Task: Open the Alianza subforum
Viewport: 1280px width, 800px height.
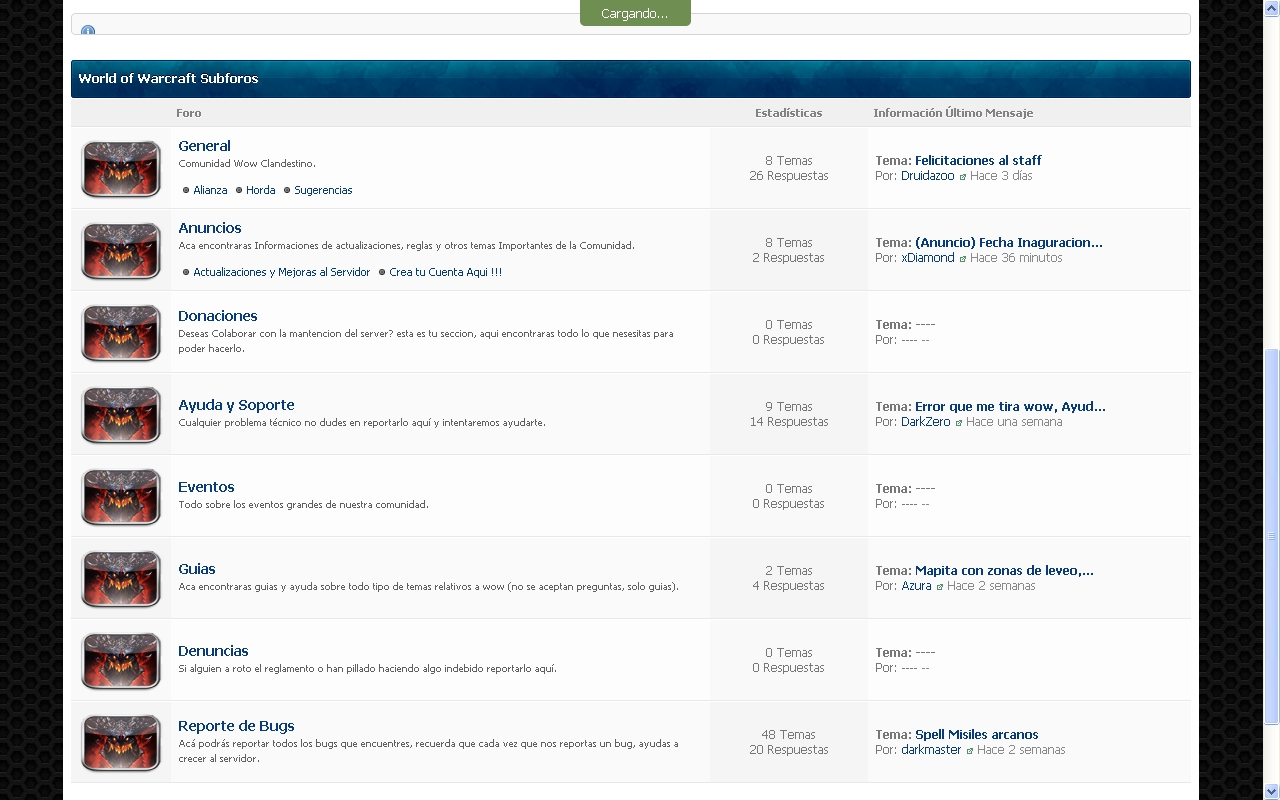Action: pos(210,190)
